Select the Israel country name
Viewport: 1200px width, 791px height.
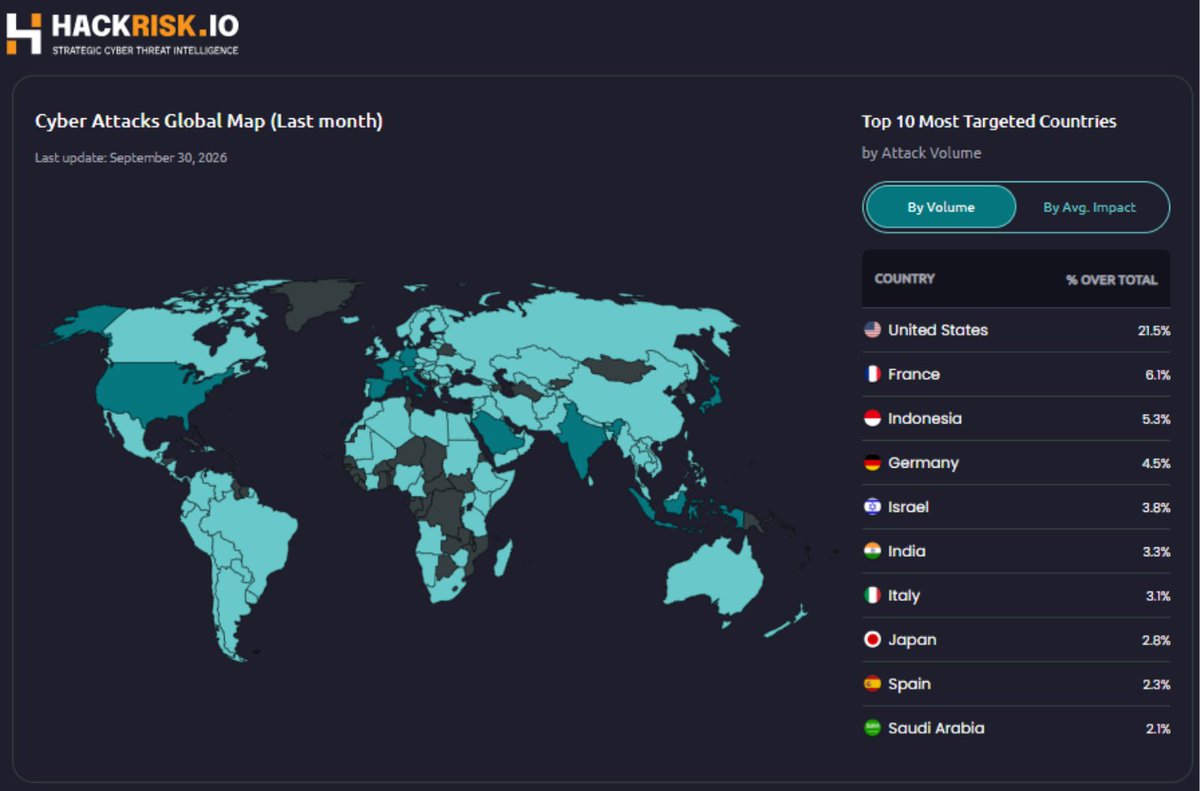[x=908, y=507]
